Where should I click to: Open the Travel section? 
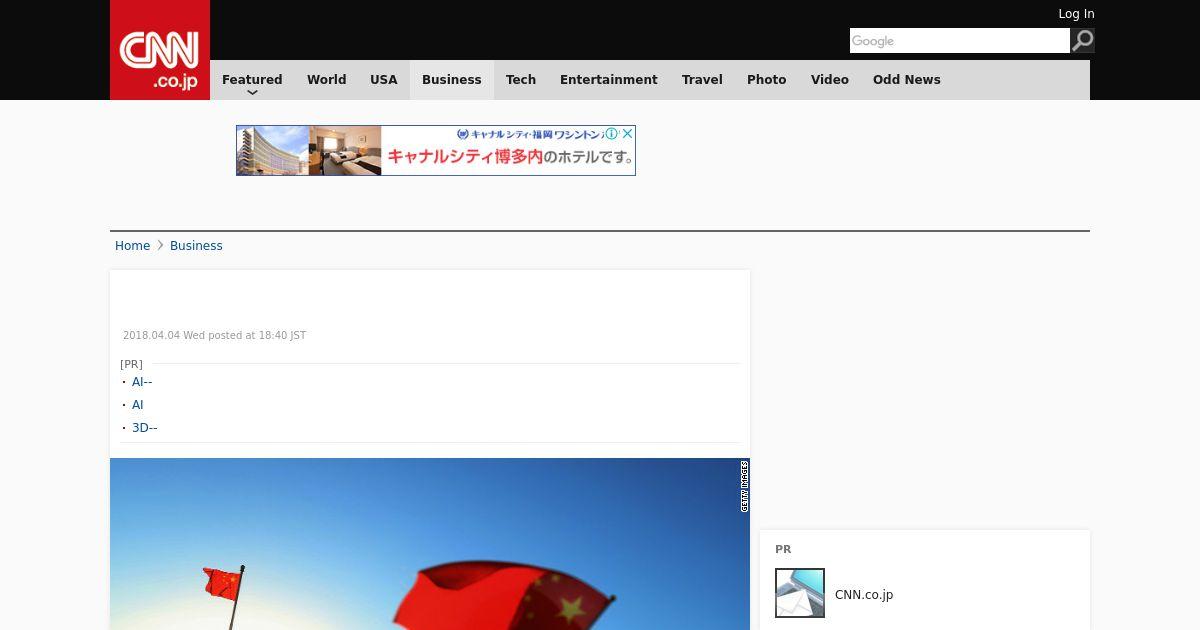coord(702,79)
